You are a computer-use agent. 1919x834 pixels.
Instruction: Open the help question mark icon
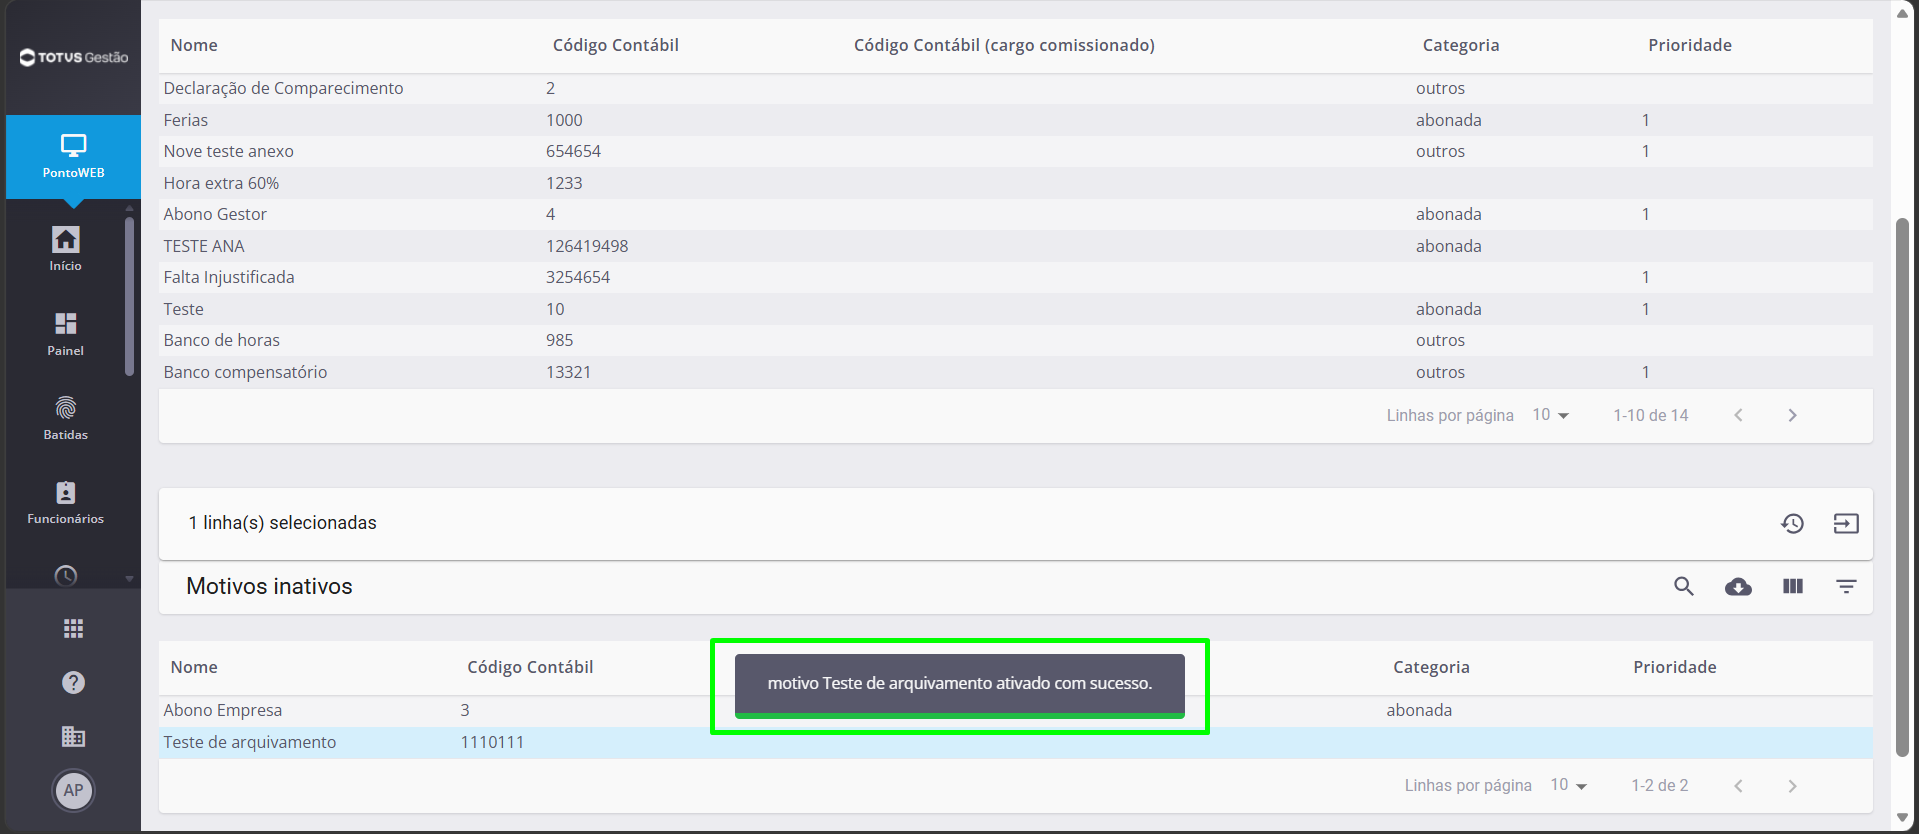tap(73, 682)
